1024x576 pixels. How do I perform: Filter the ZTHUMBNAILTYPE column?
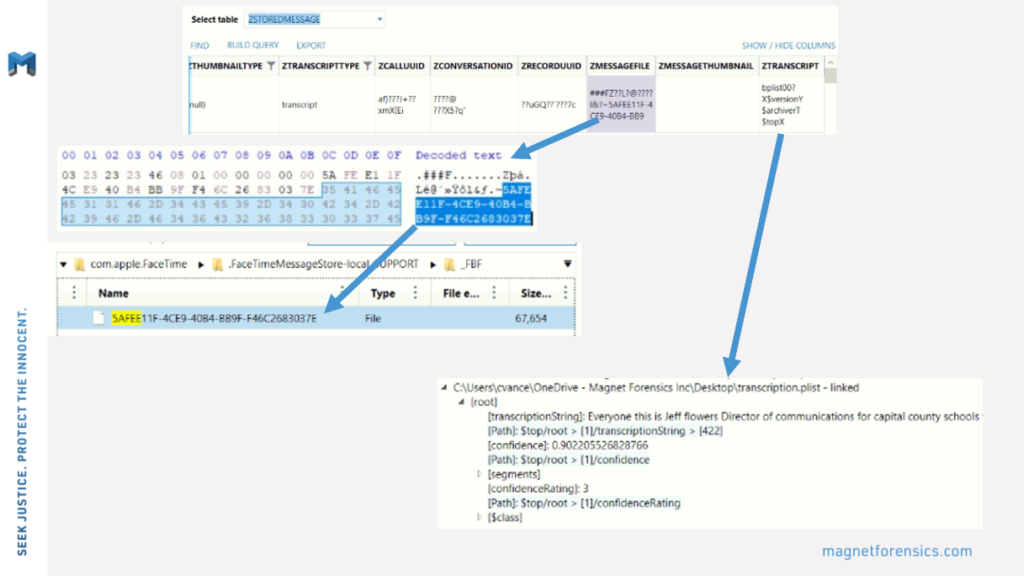[271, 66]
